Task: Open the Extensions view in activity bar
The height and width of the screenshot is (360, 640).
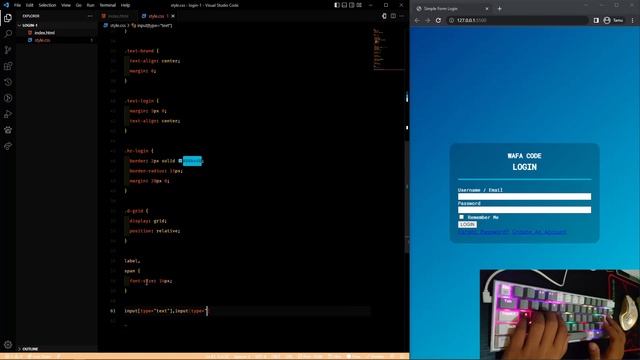Action: (8, 66)
